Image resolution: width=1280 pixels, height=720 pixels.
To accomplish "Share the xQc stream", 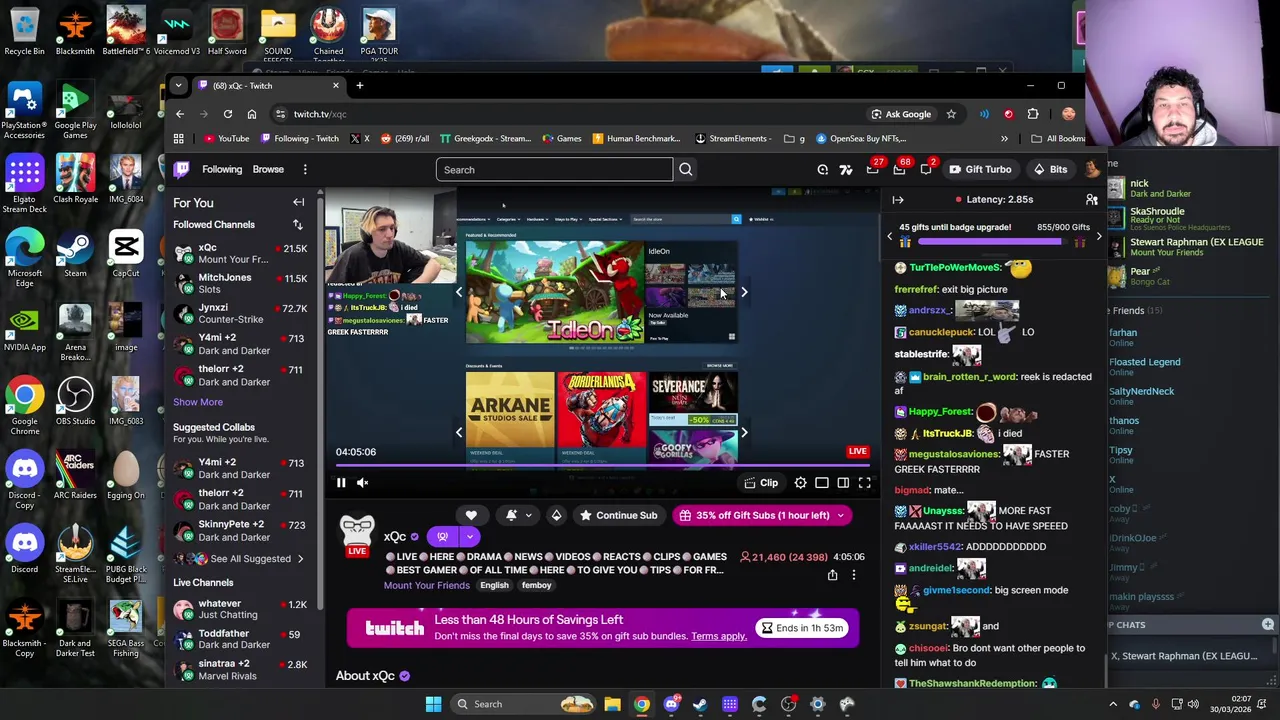I will tap(832, 575).
